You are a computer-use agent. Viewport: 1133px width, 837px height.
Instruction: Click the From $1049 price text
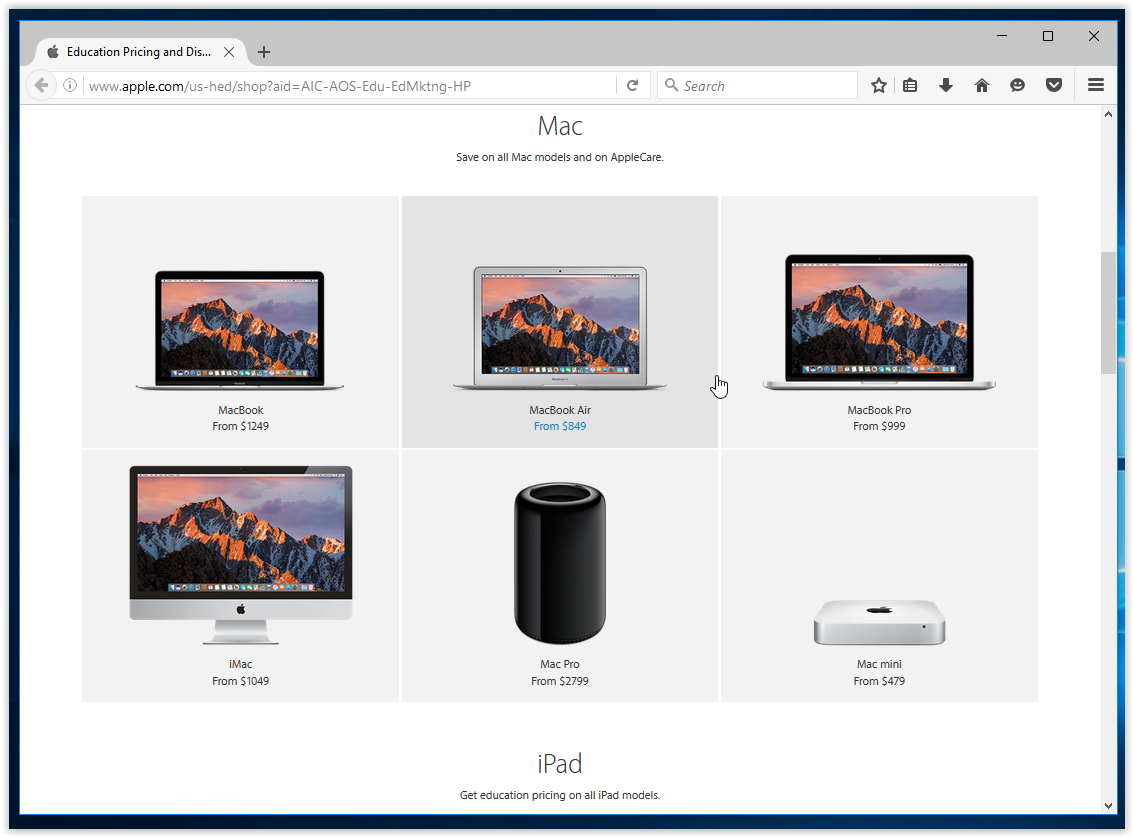click(241, 681)
